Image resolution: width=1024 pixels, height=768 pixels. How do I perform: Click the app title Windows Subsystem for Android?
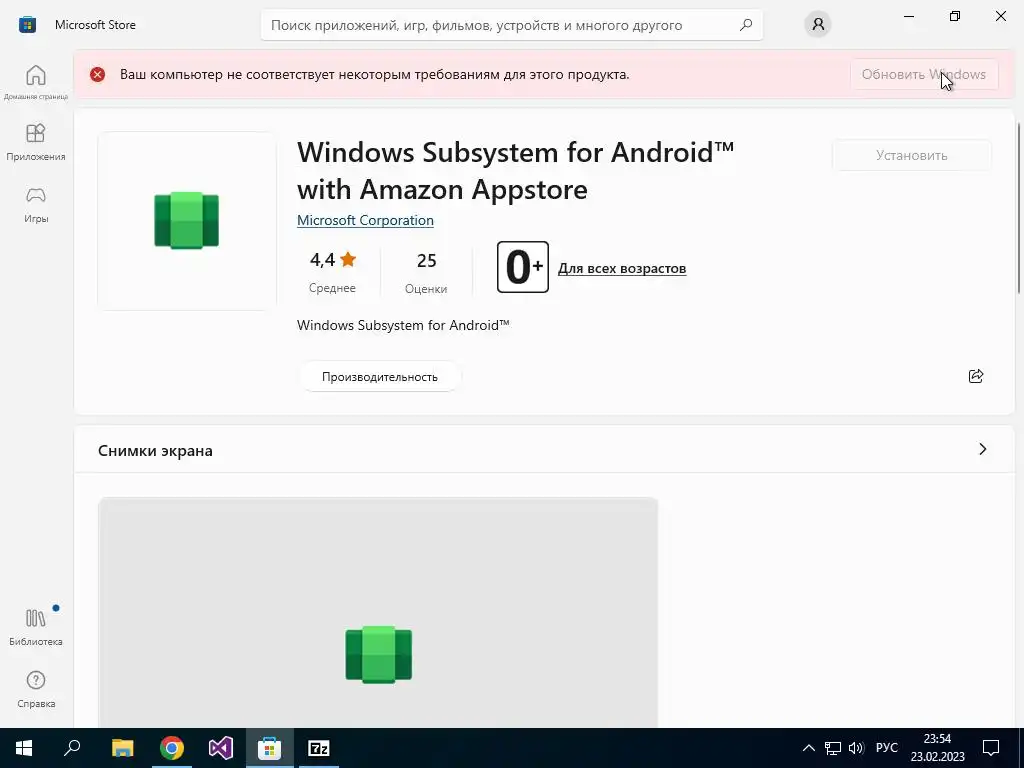(515, 171)
